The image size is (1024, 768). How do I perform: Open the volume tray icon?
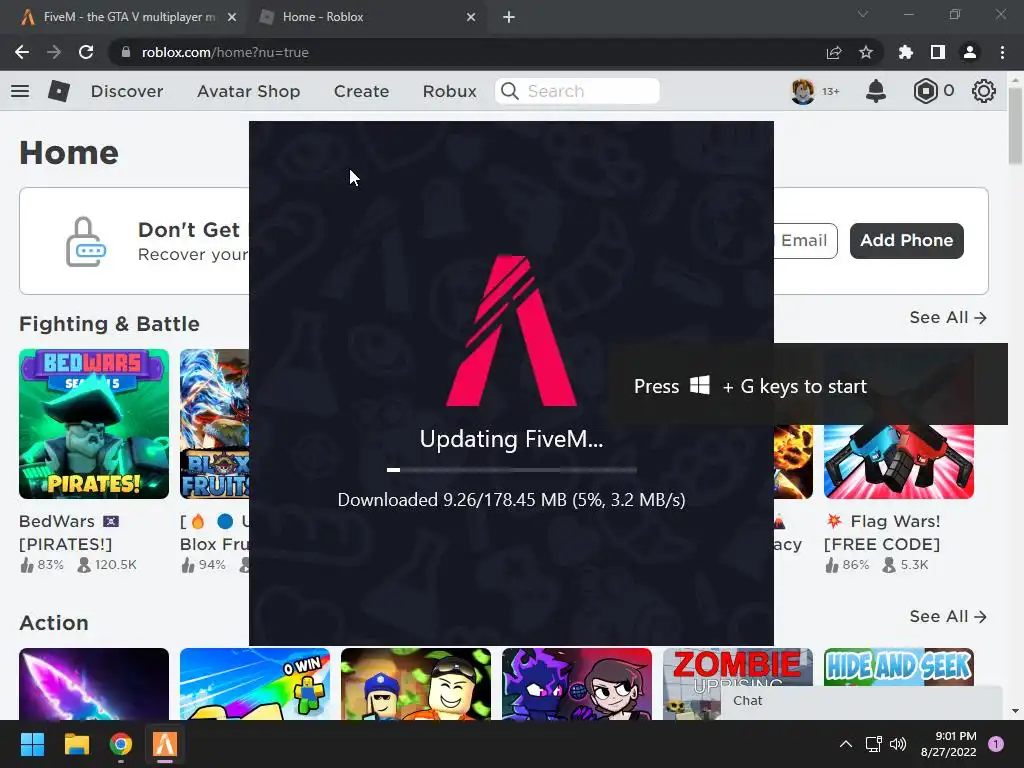(x=899, y=744)
